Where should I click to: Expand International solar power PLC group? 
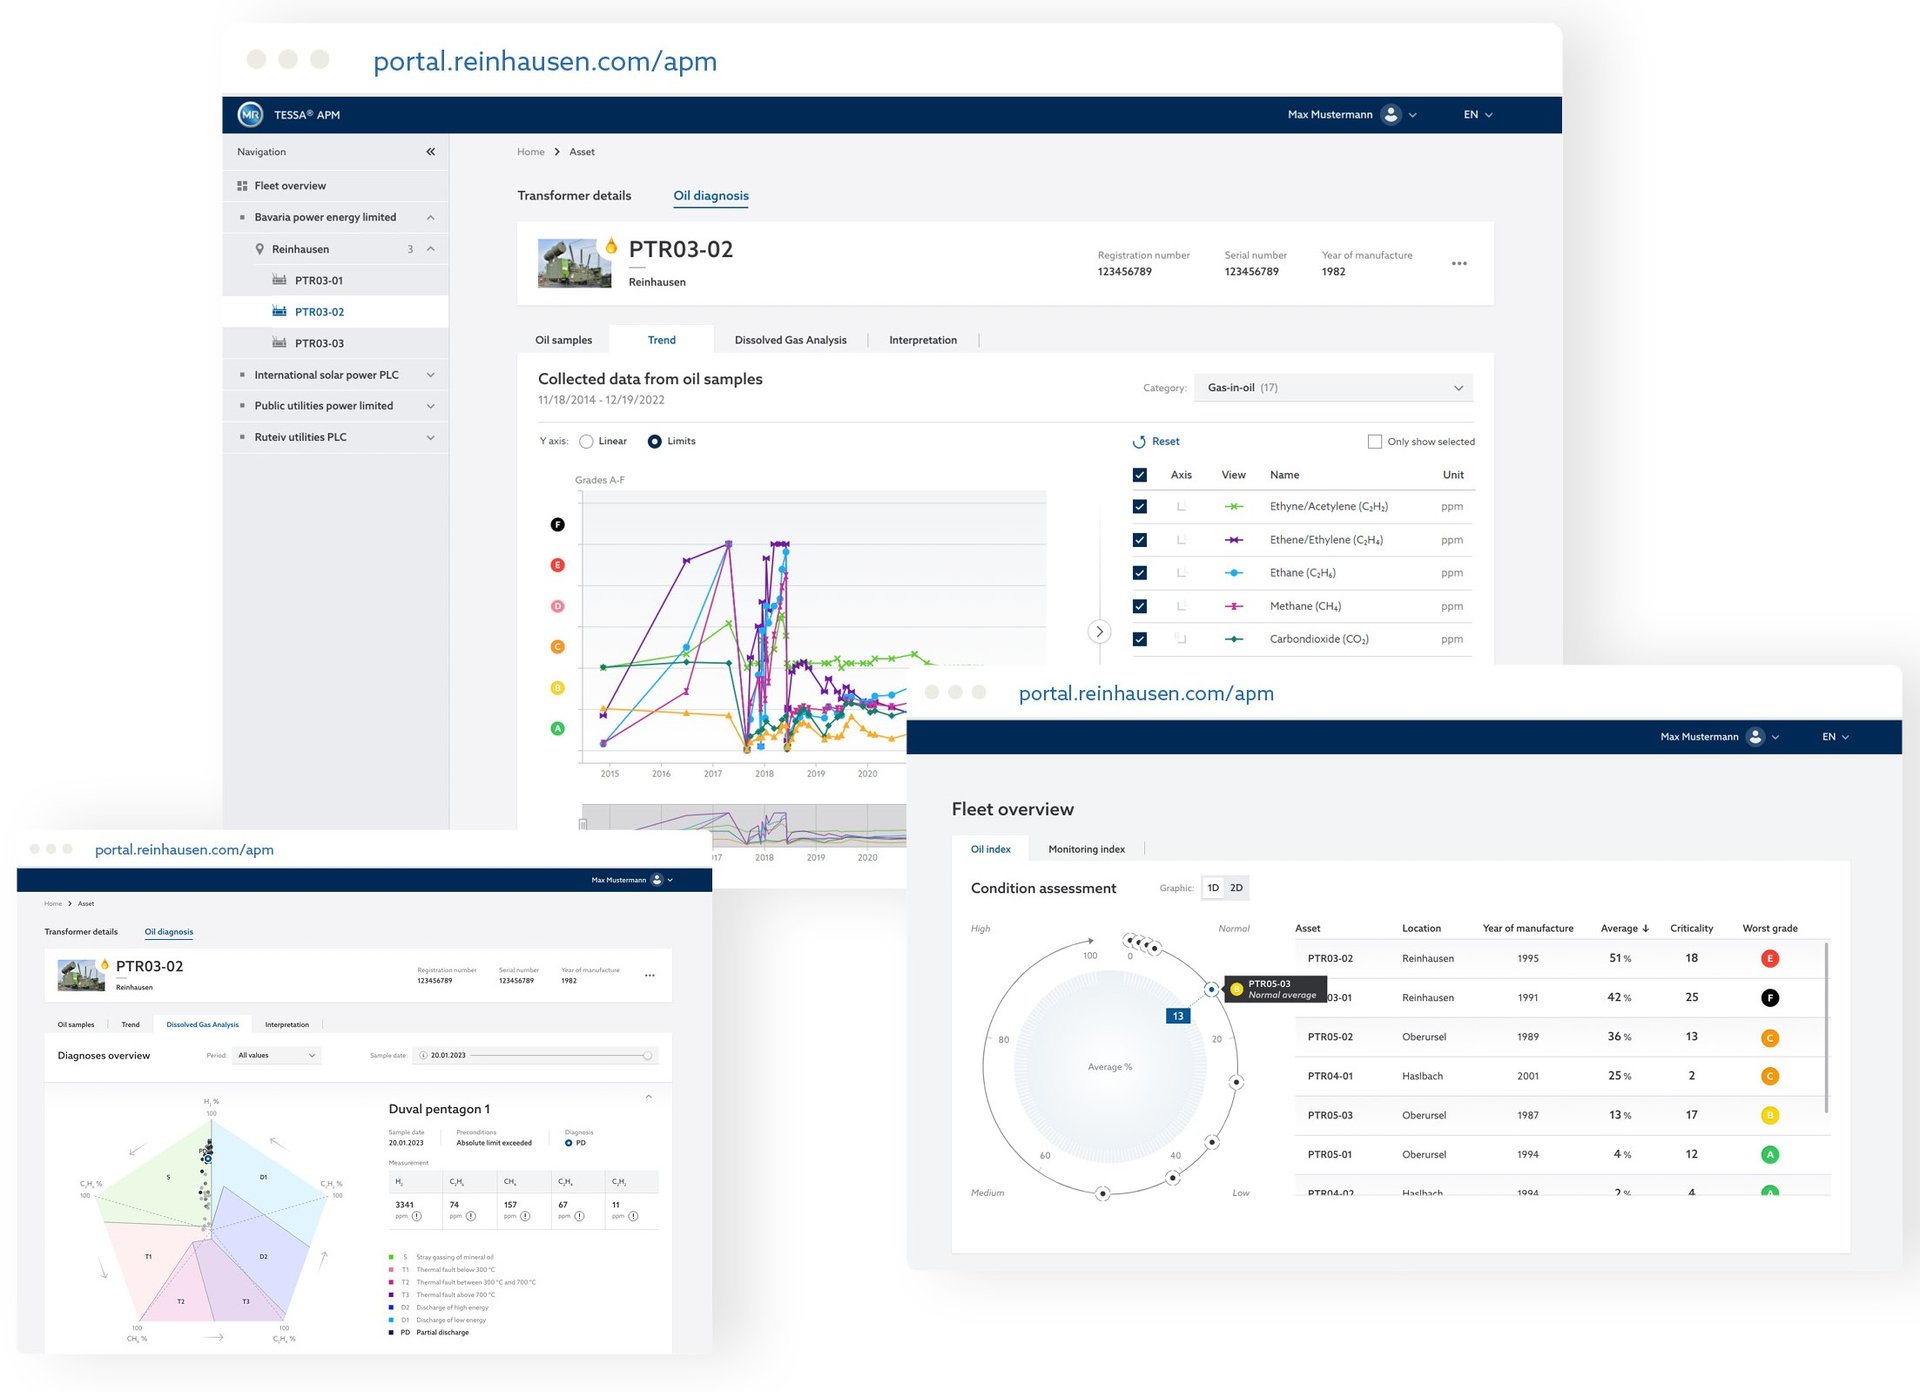pos(430,375)
